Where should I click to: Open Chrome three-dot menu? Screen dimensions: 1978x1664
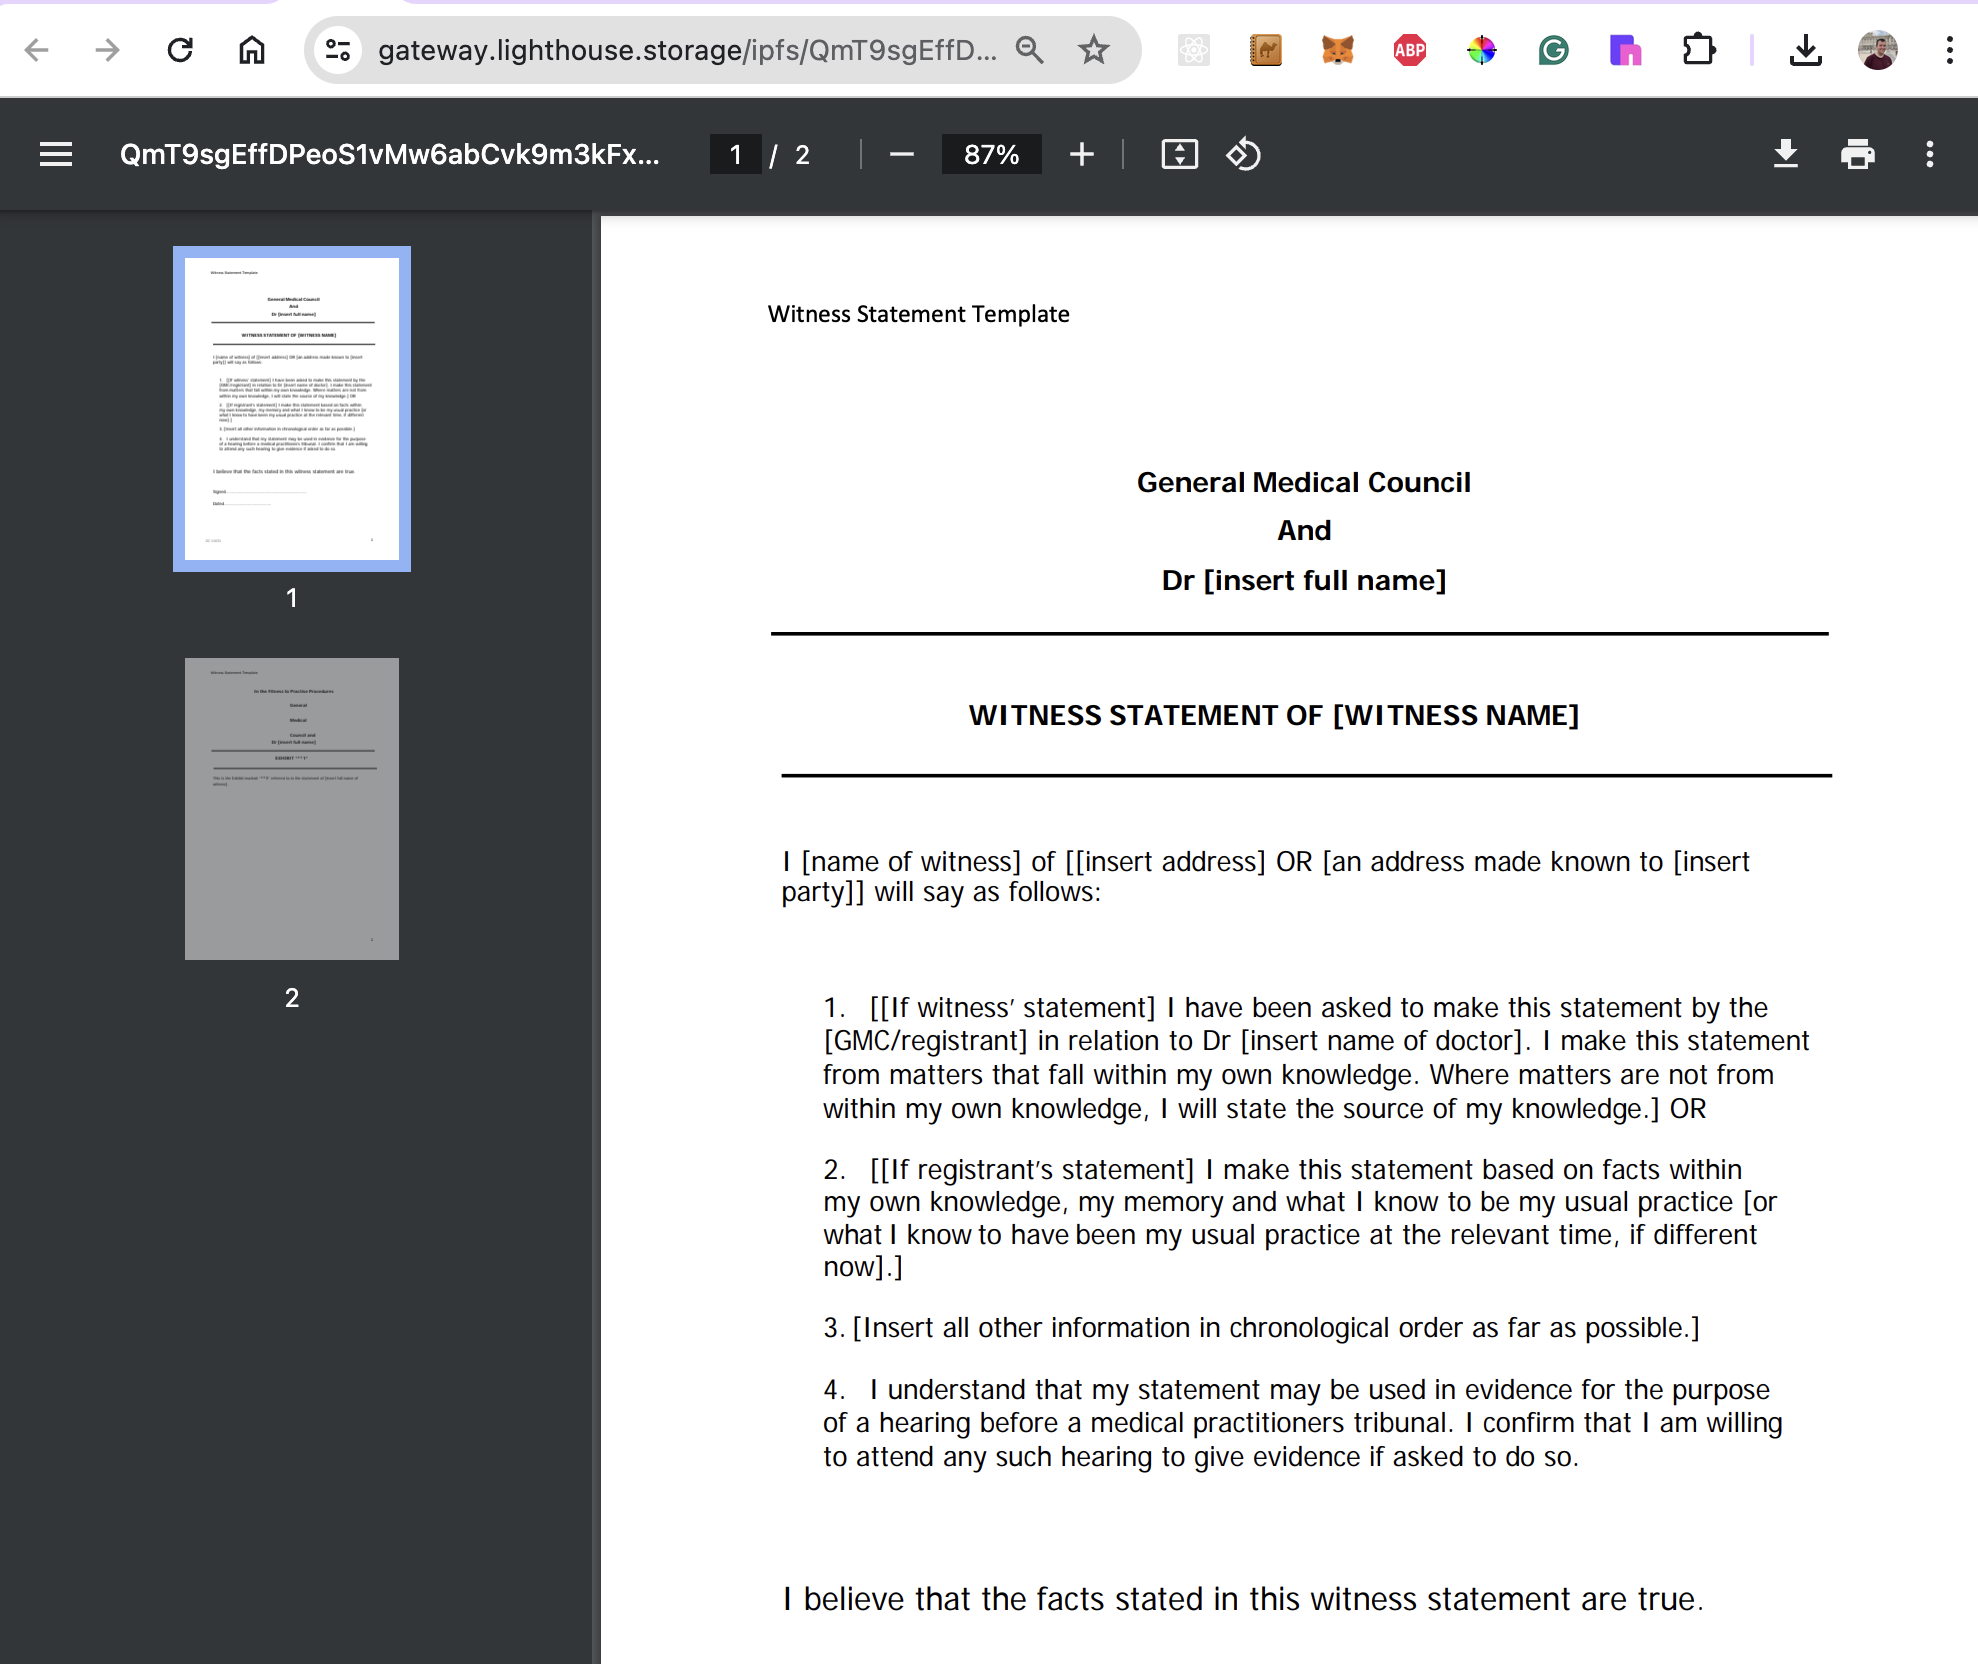click(1949, 50)
